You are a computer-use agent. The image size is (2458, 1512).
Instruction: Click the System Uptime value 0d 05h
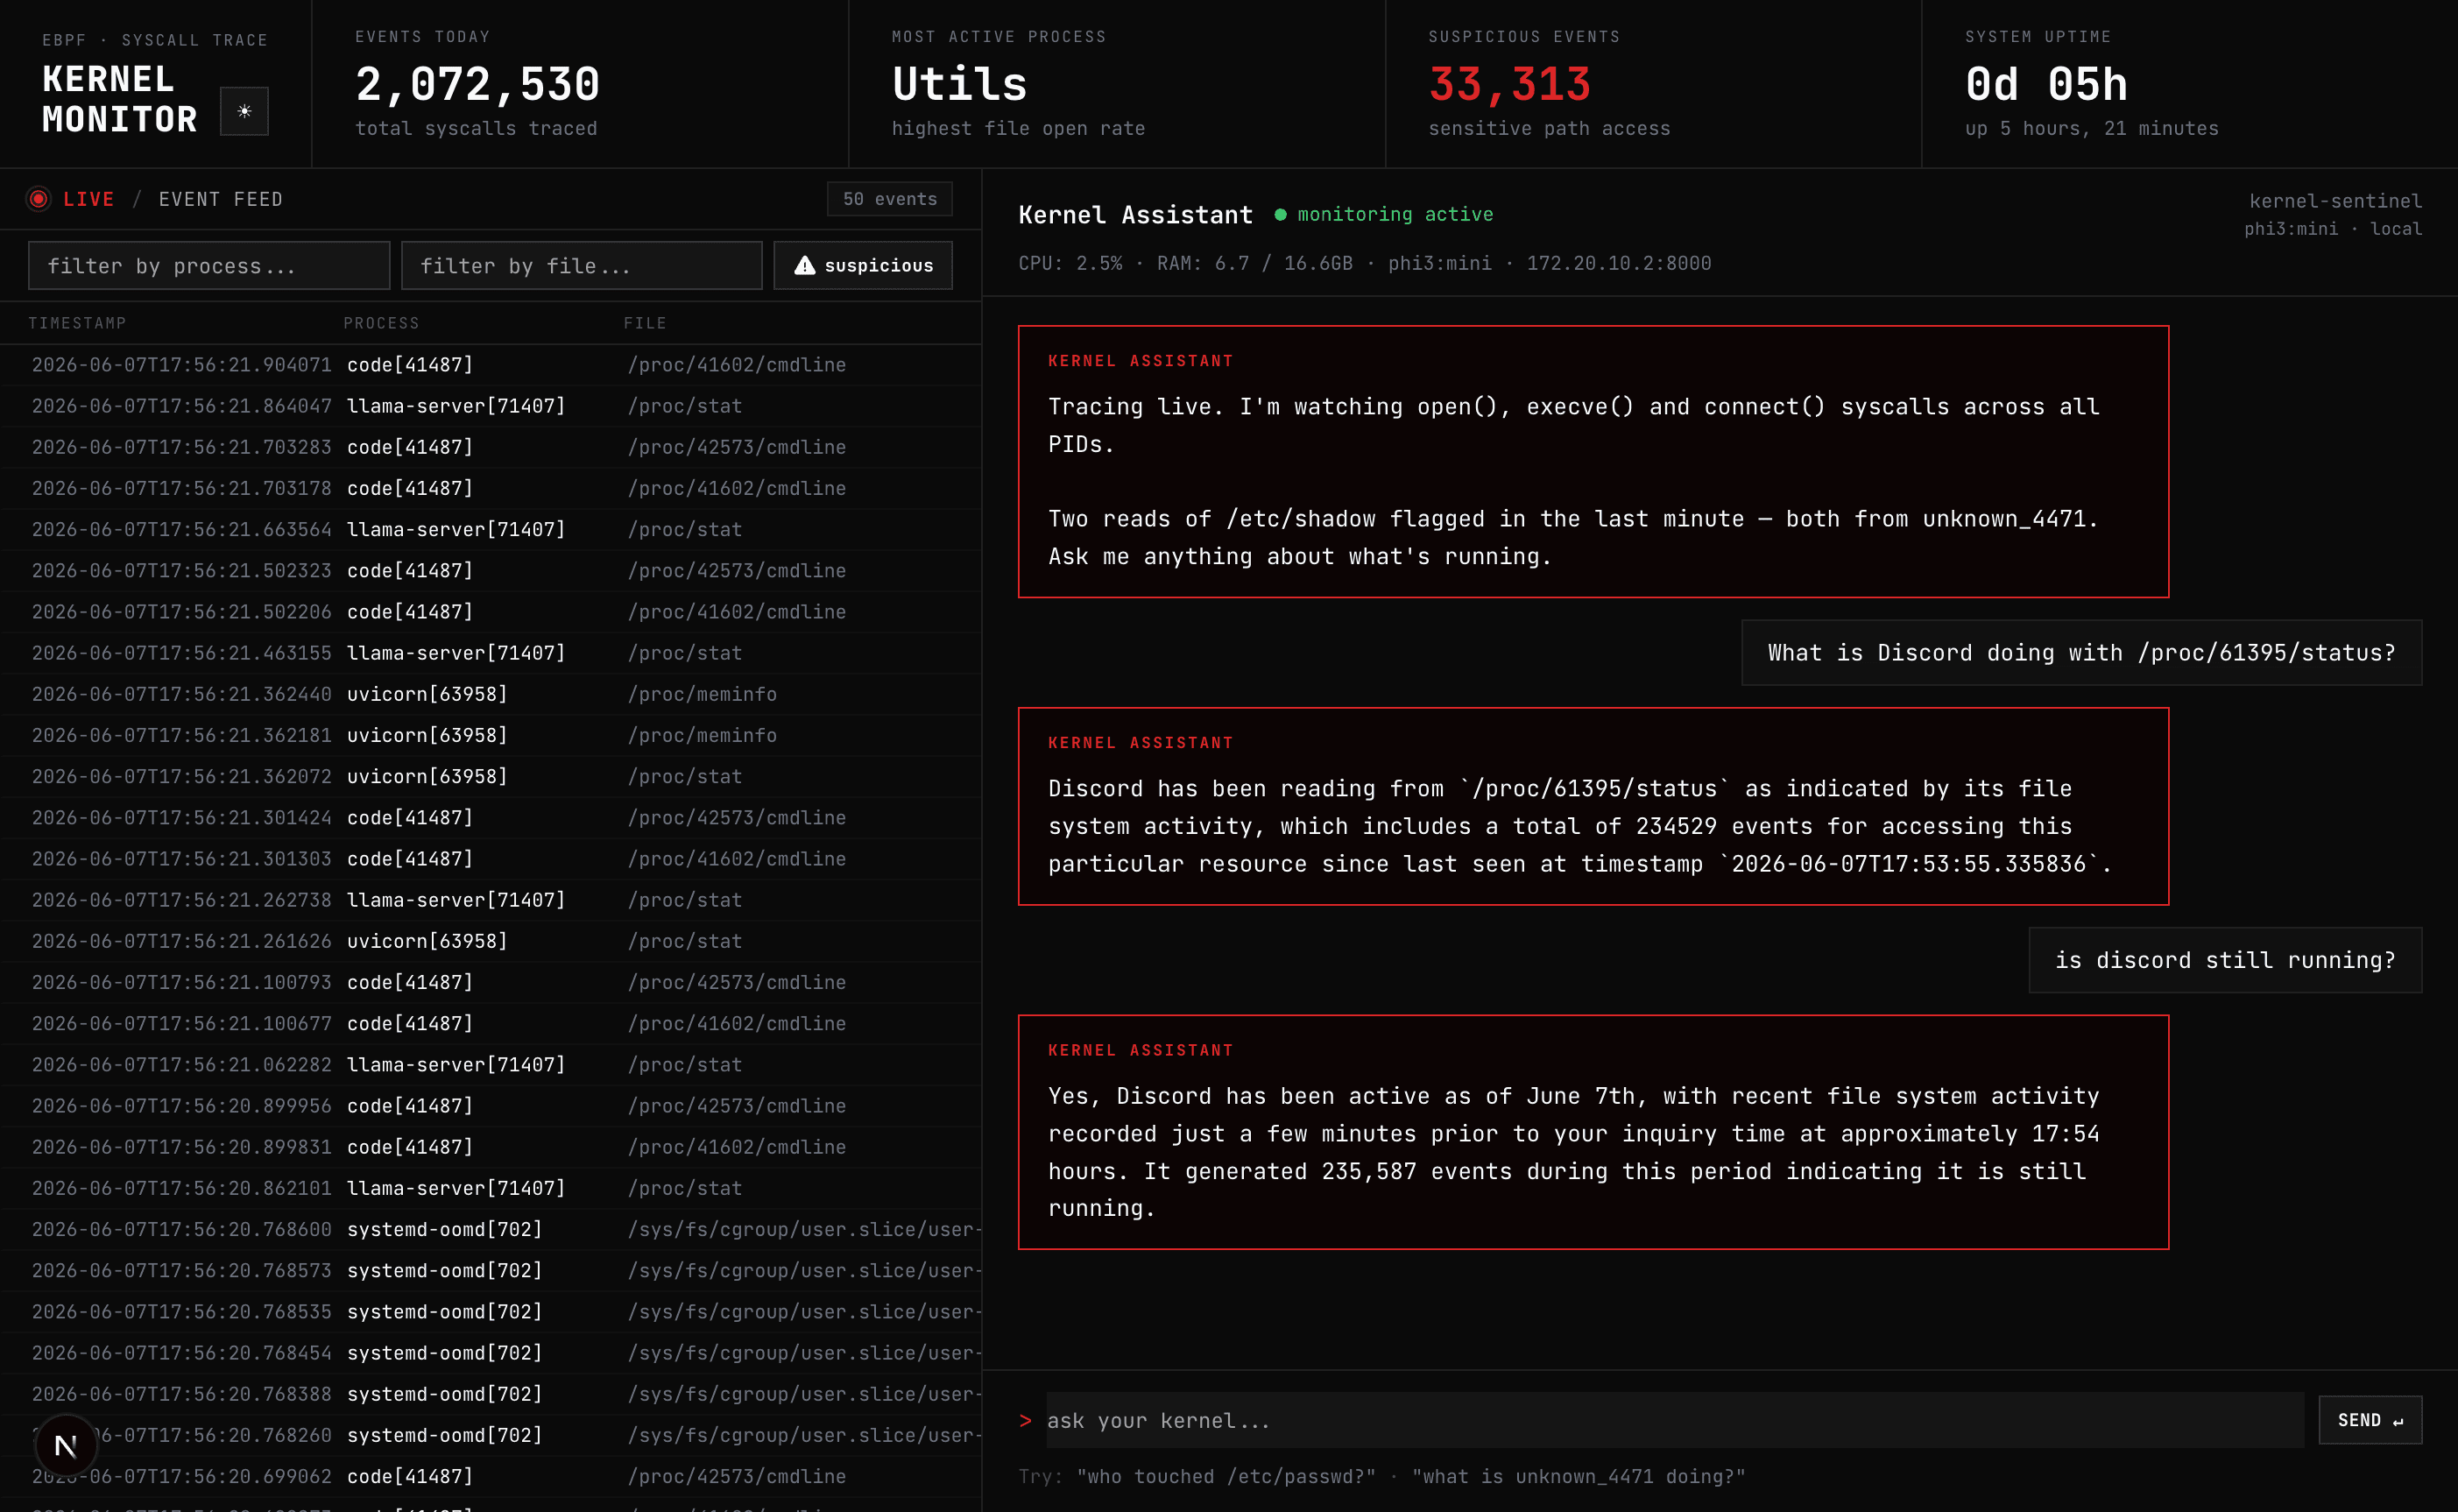[x=2046, y=84]
